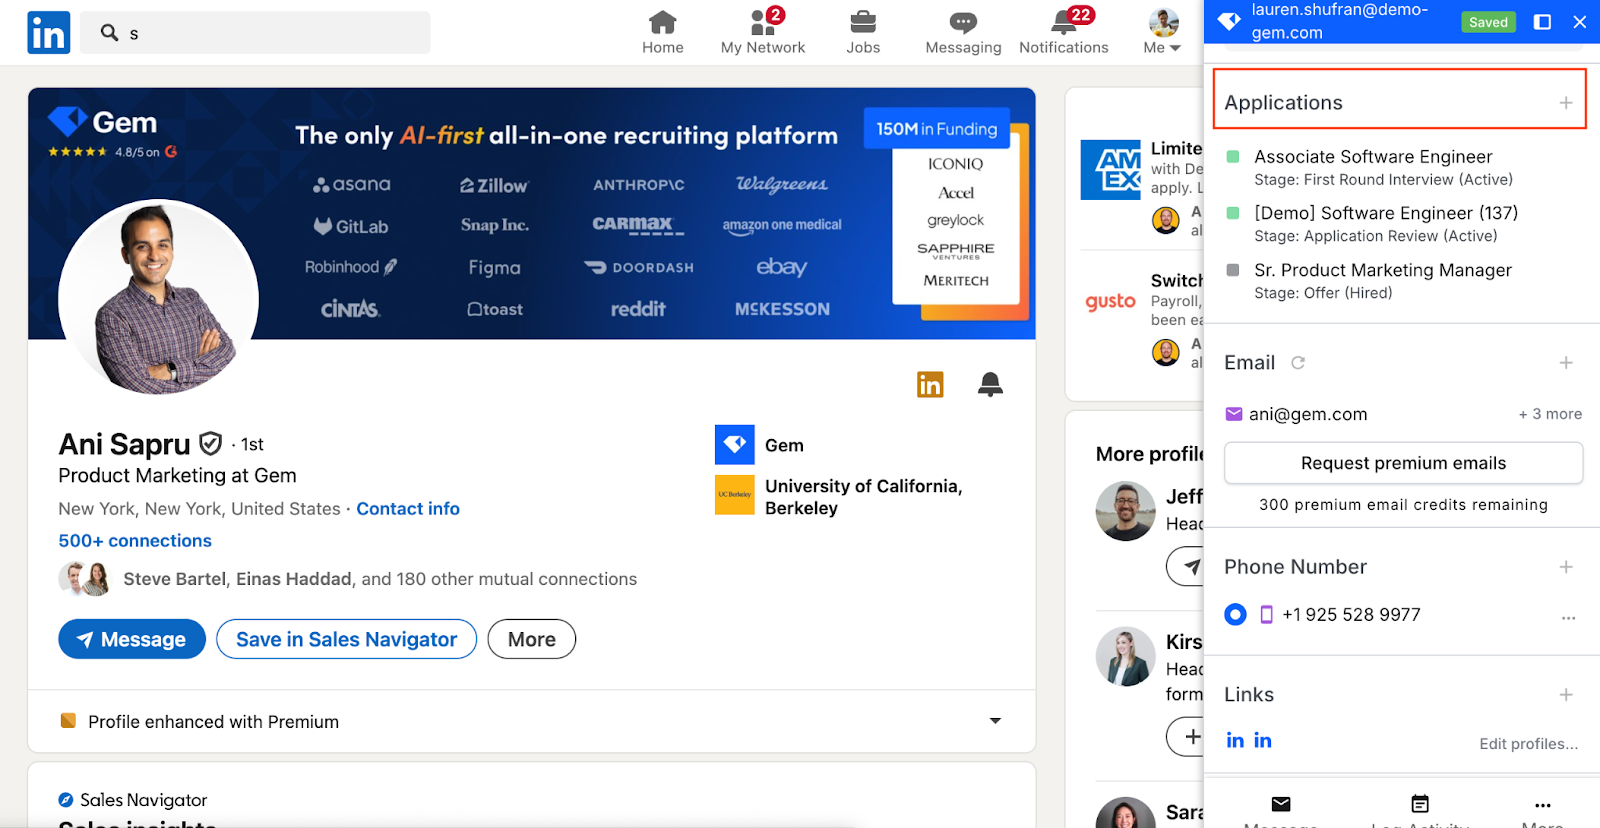Click the notification bell on profile

(x=990, y=384)
